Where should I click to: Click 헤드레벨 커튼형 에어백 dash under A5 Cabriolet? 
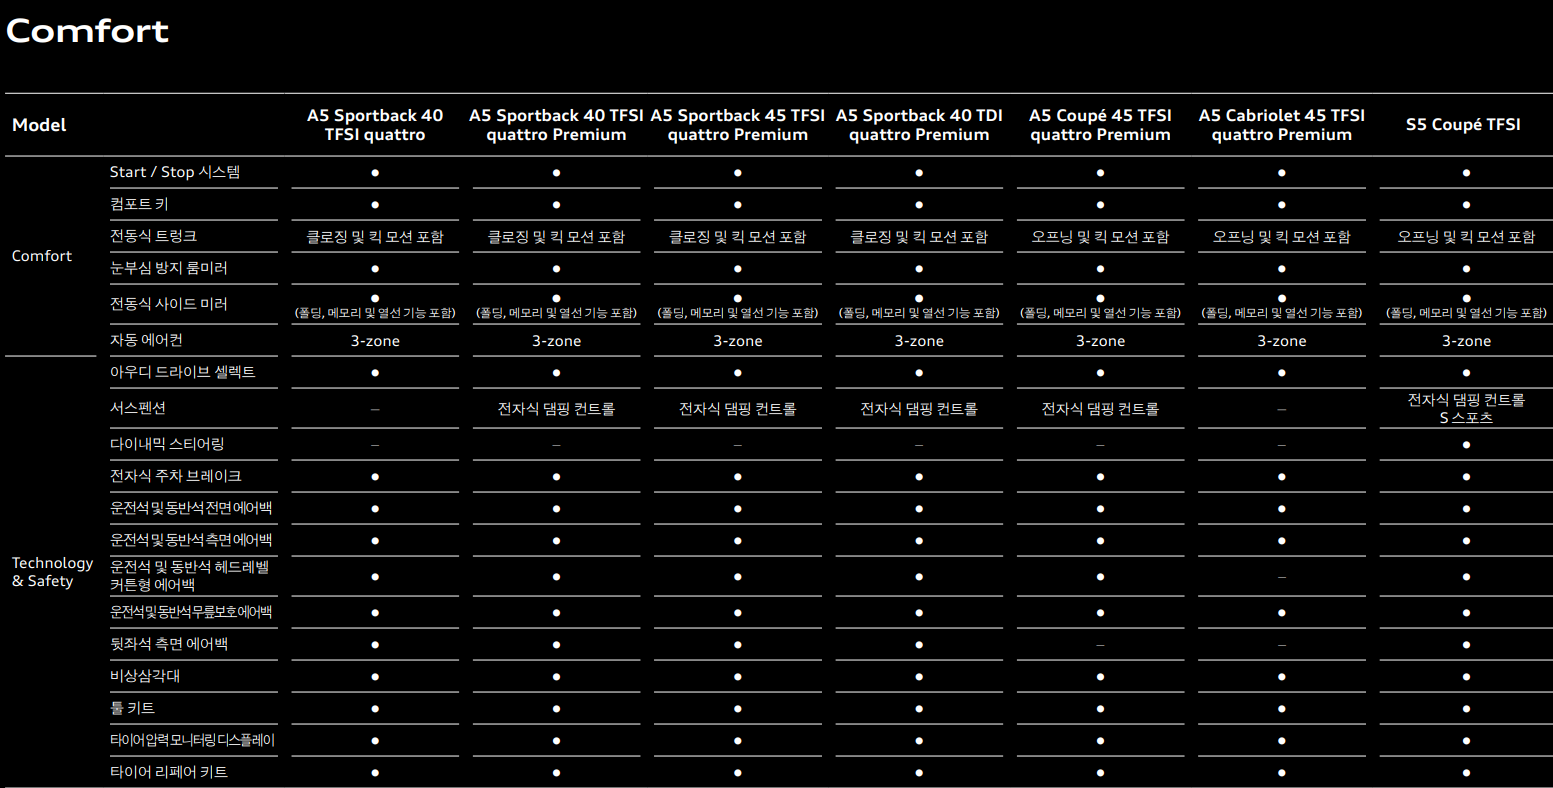tap(1282, 577)
